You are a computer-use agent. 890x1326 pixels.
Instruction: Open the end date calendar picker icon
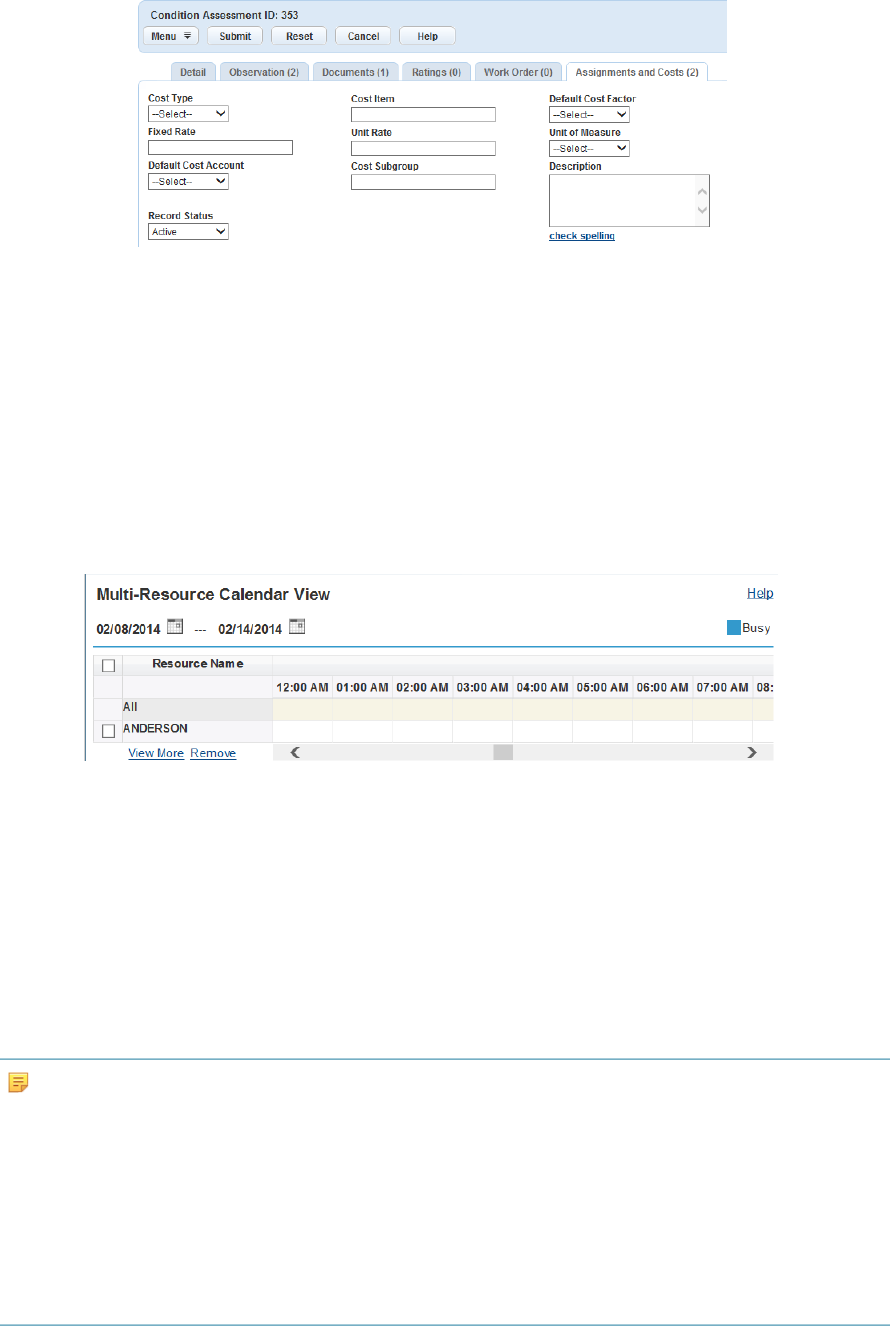point(297,627)
